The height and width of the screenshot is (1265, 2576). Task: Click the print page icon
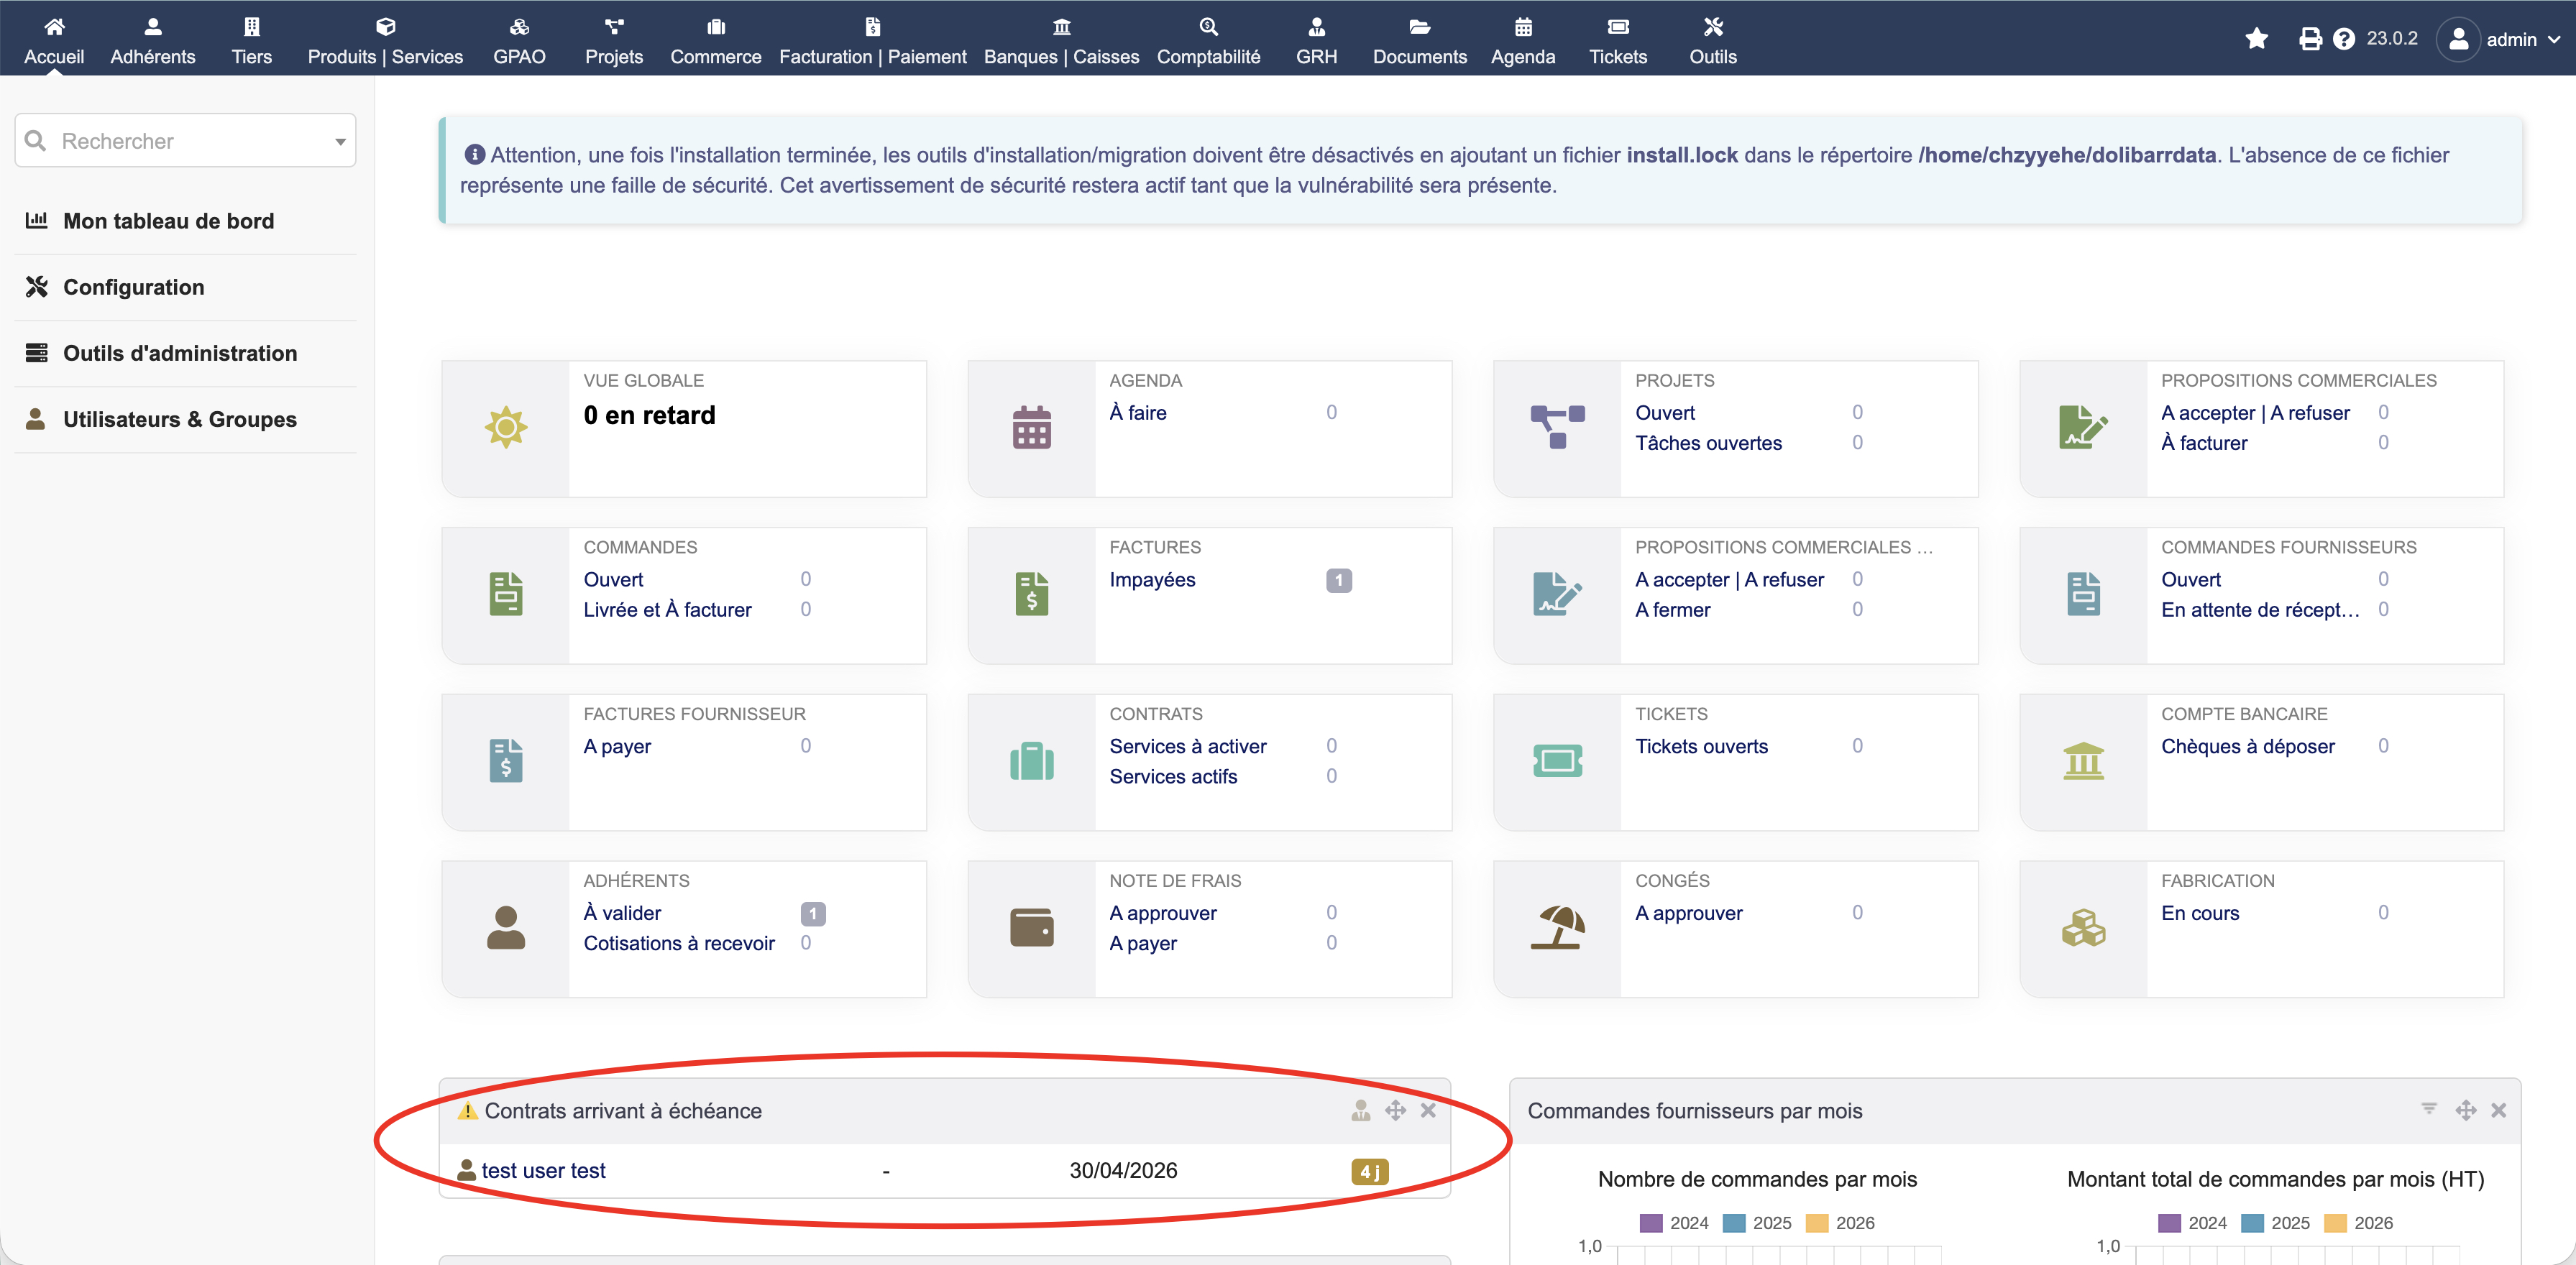(2310, 39)
